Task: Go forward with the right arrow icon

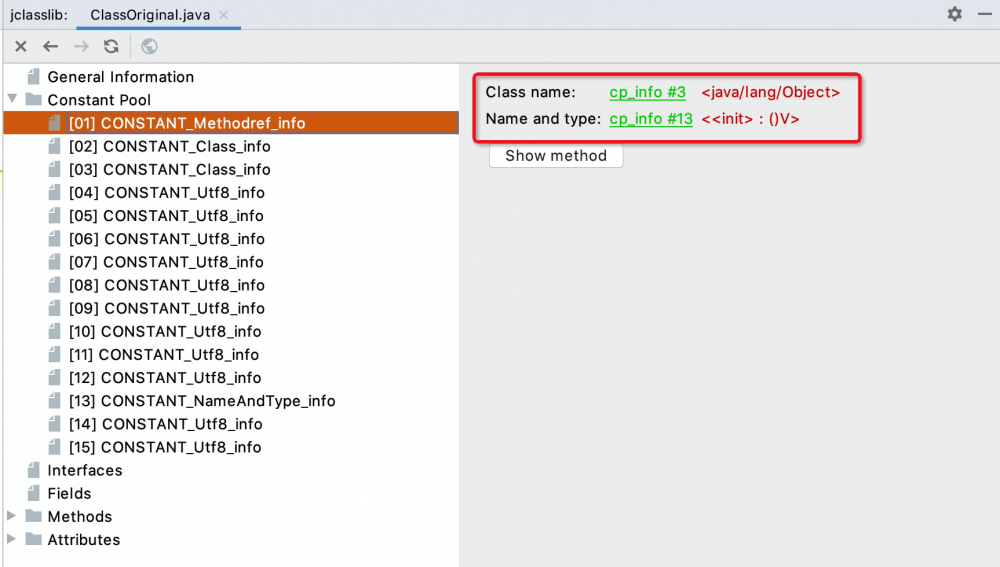Action: [x=81, y=46]
